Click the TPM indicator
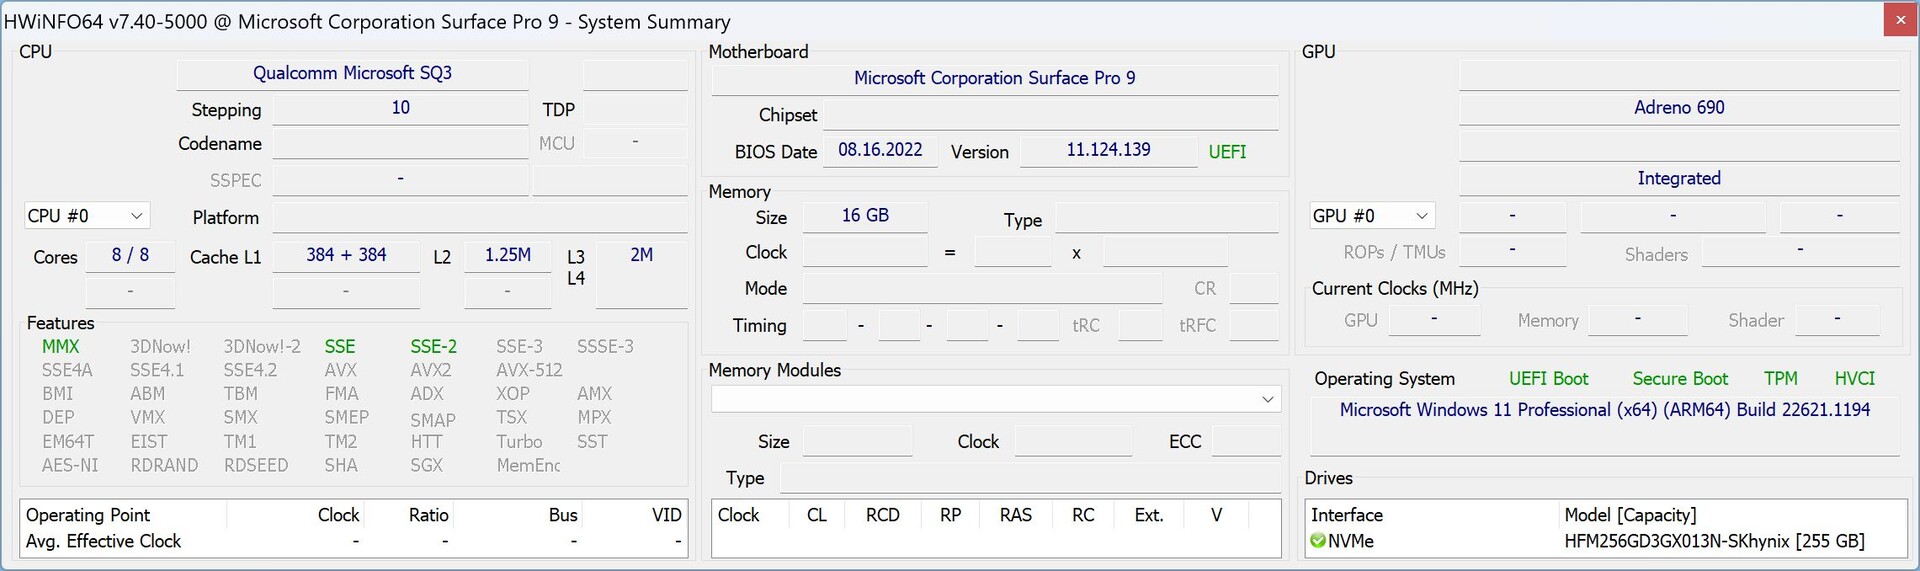Image resolution: width=1920 pixels, height=571 pixels. pos(1780,379)
